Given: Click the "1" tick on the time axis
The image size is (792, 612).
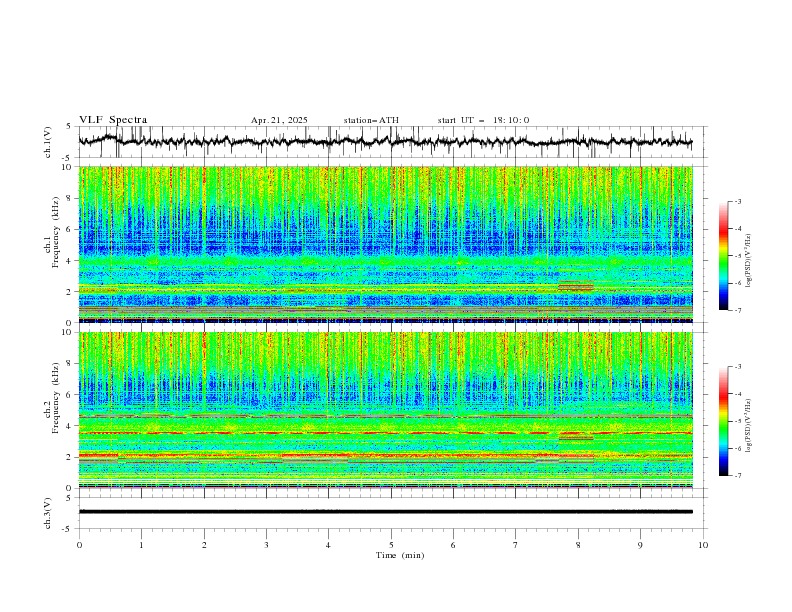Looking at the screenshot, I should tap(141, 545).
